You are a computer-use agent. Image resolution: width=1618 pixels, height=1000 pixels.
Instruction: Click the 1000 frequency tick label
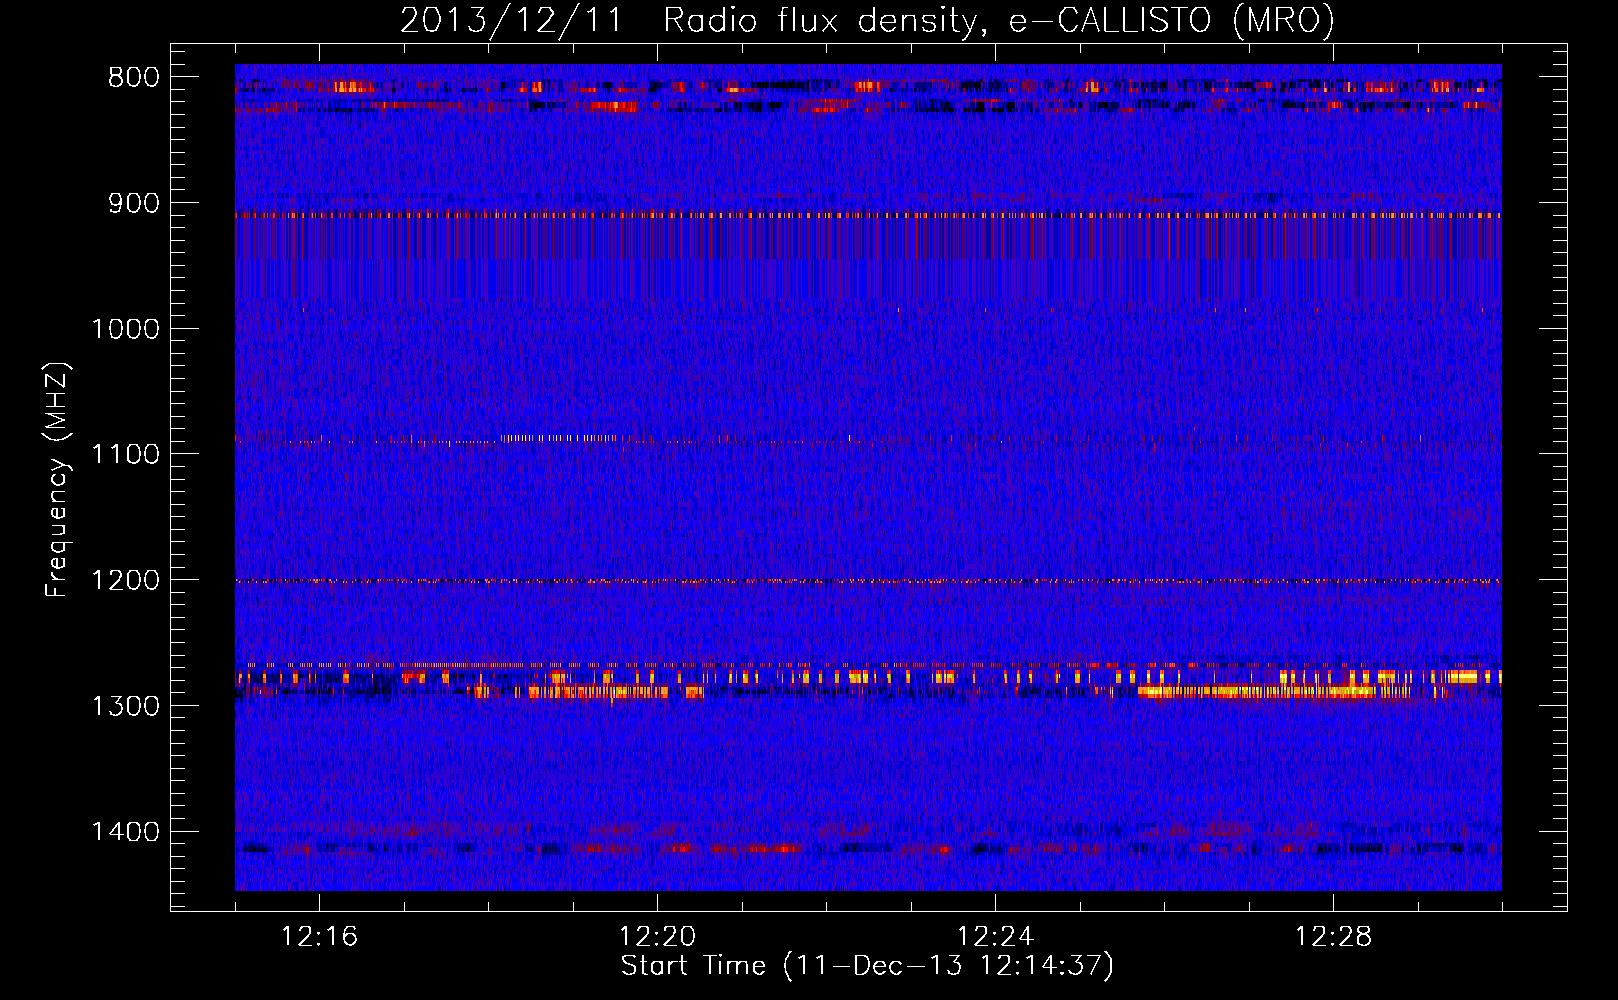point(125,329)
